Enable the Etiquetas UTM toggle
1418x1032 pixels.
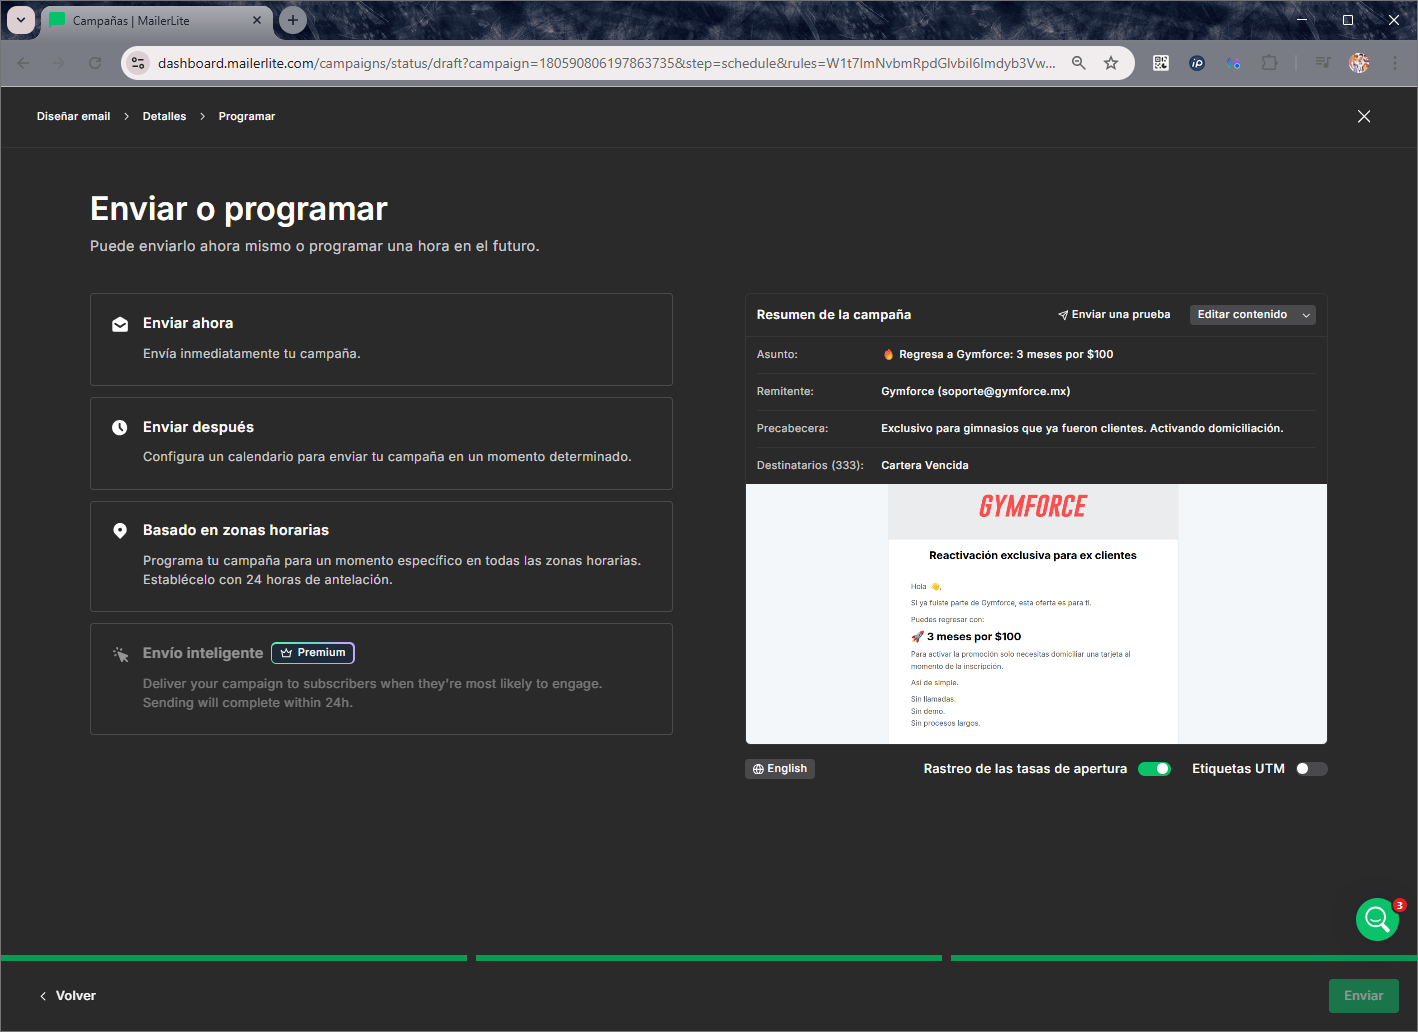pos(1311,768)
